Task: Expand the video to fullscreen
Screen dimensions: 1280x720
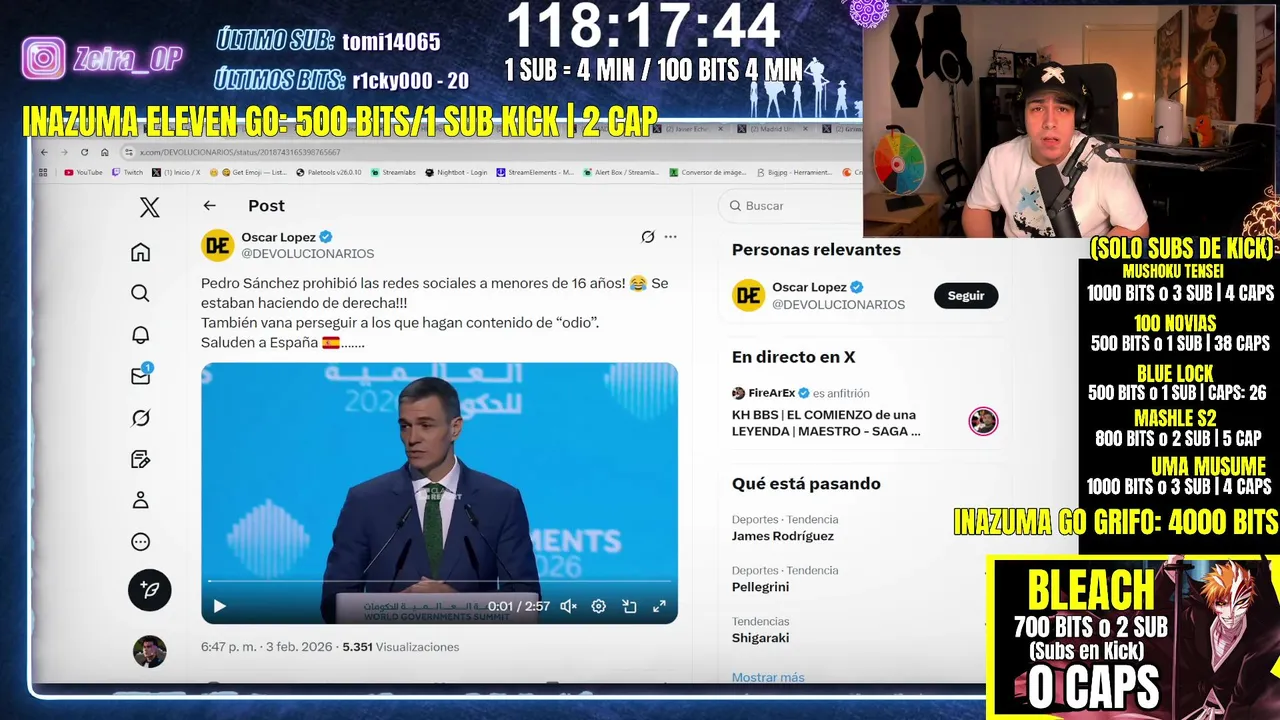Action: click(659, 606)
